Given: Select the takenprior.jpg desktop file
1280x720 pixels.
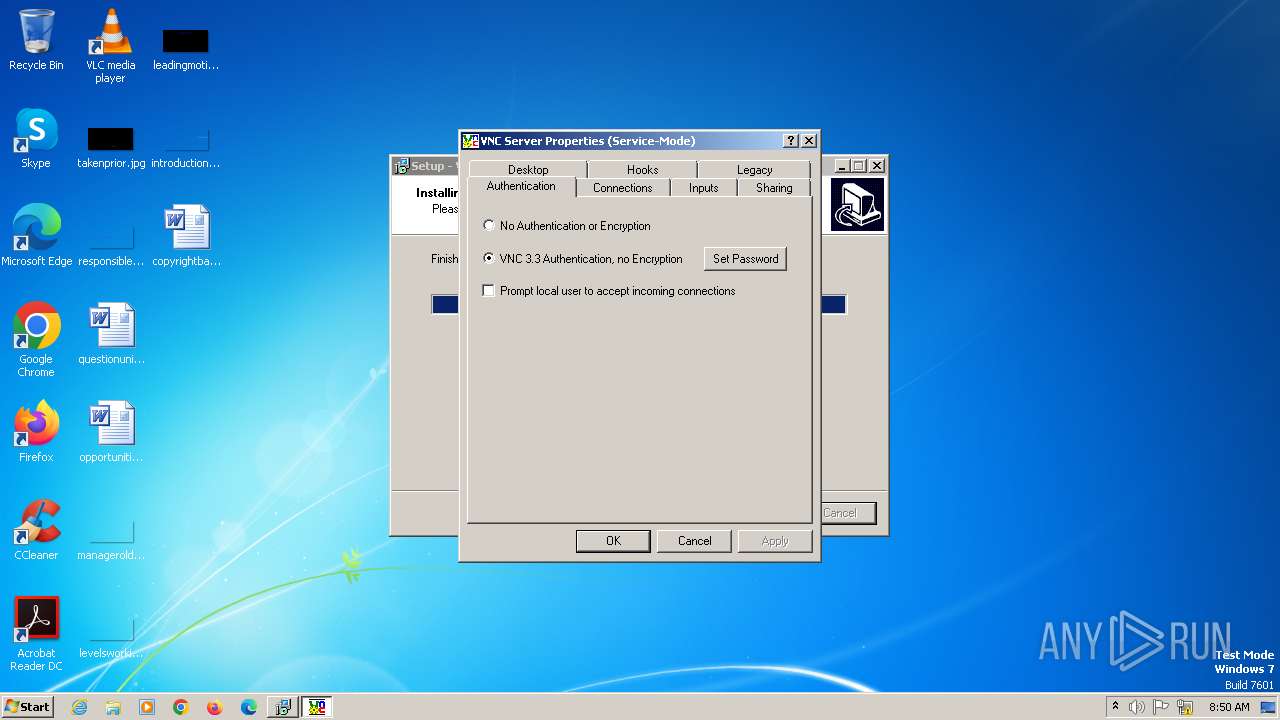Looking at the screenshot, I should tap(111, 147).
